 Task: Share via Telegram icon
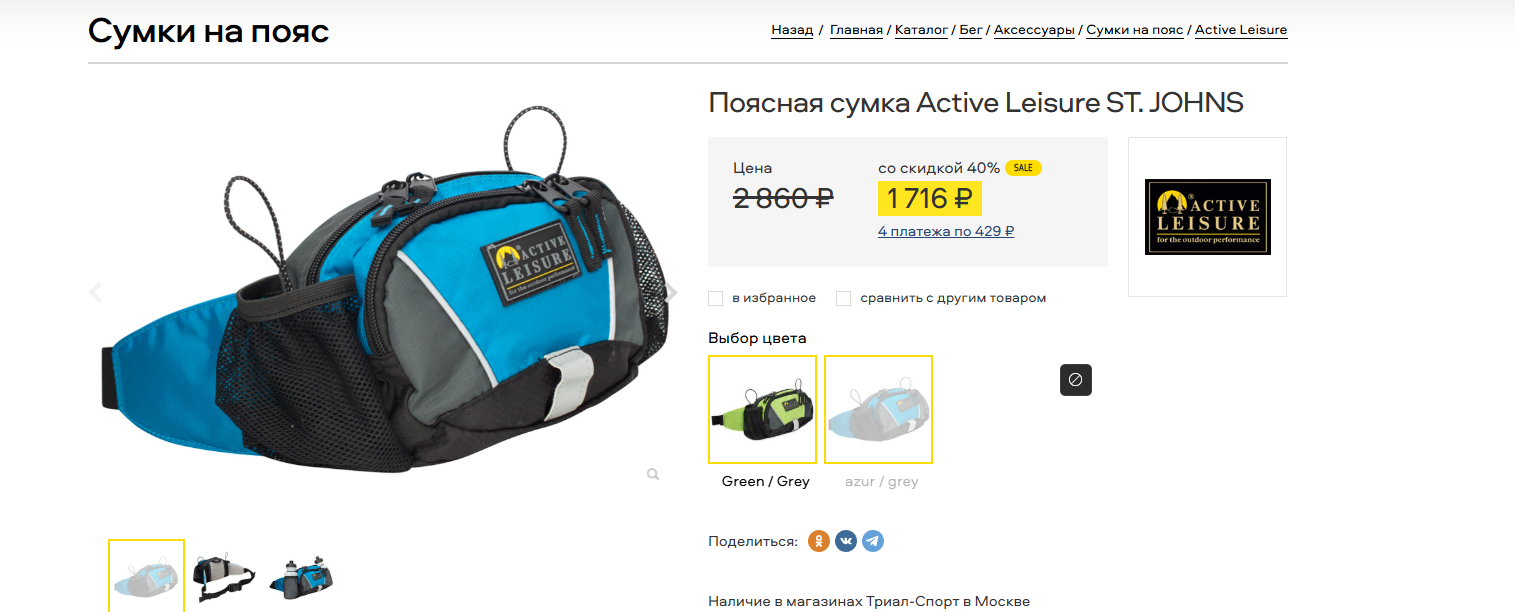pyautogui.click(x=873, y=541)
